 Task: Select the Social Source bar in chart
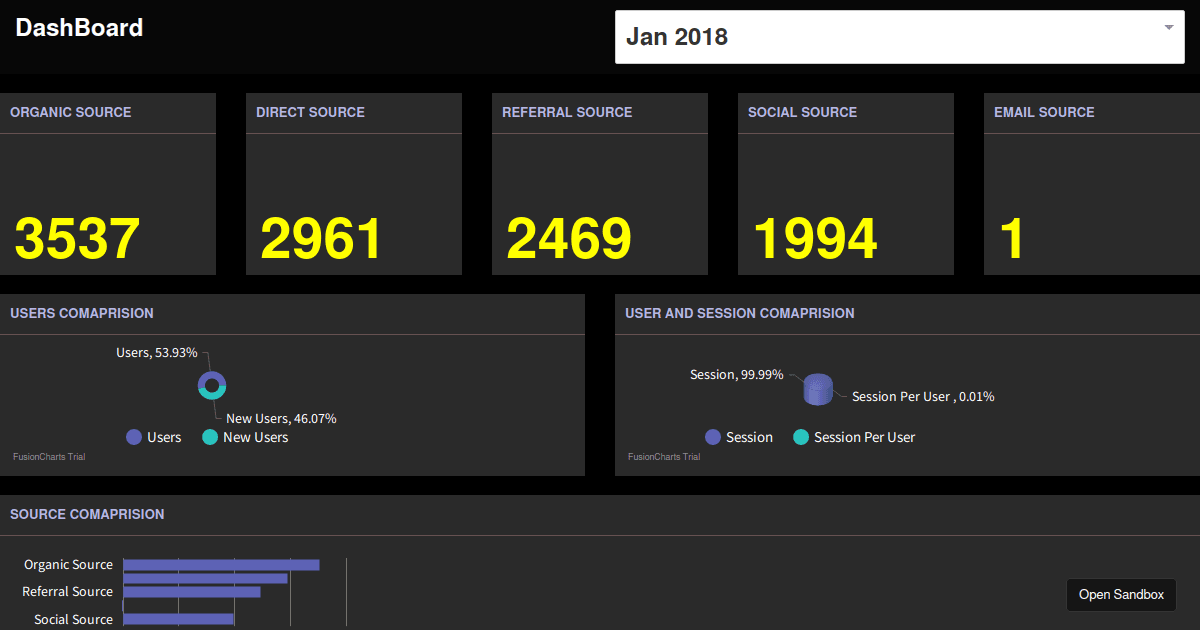pos(178,619)
